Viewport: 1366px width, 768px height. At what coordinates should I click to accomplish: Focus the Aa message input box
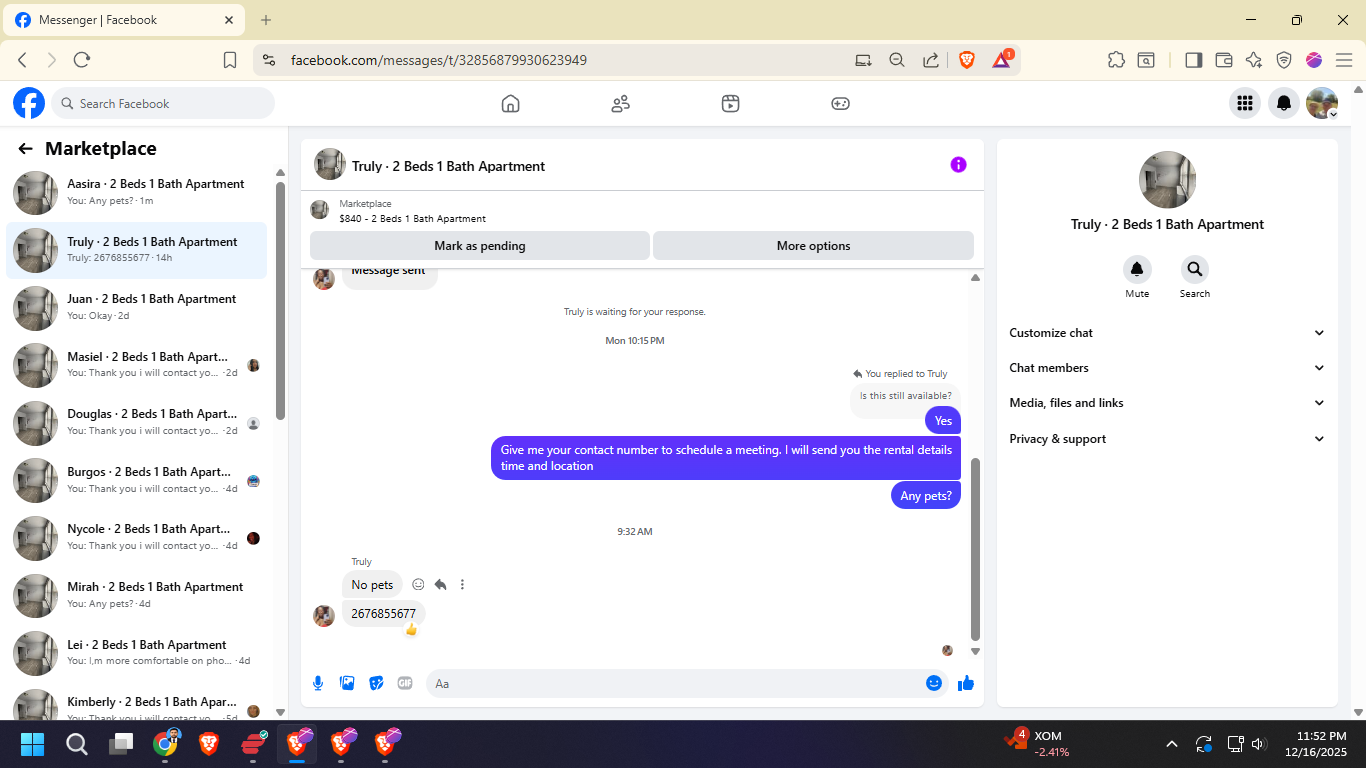click(x=675, y=683)
